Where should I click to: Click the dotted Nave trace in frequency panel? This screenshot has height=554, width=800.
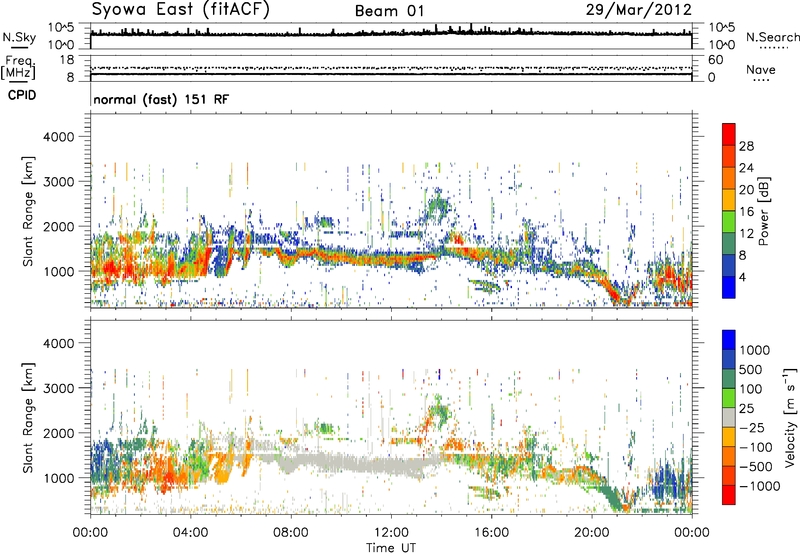click(391, 67)
